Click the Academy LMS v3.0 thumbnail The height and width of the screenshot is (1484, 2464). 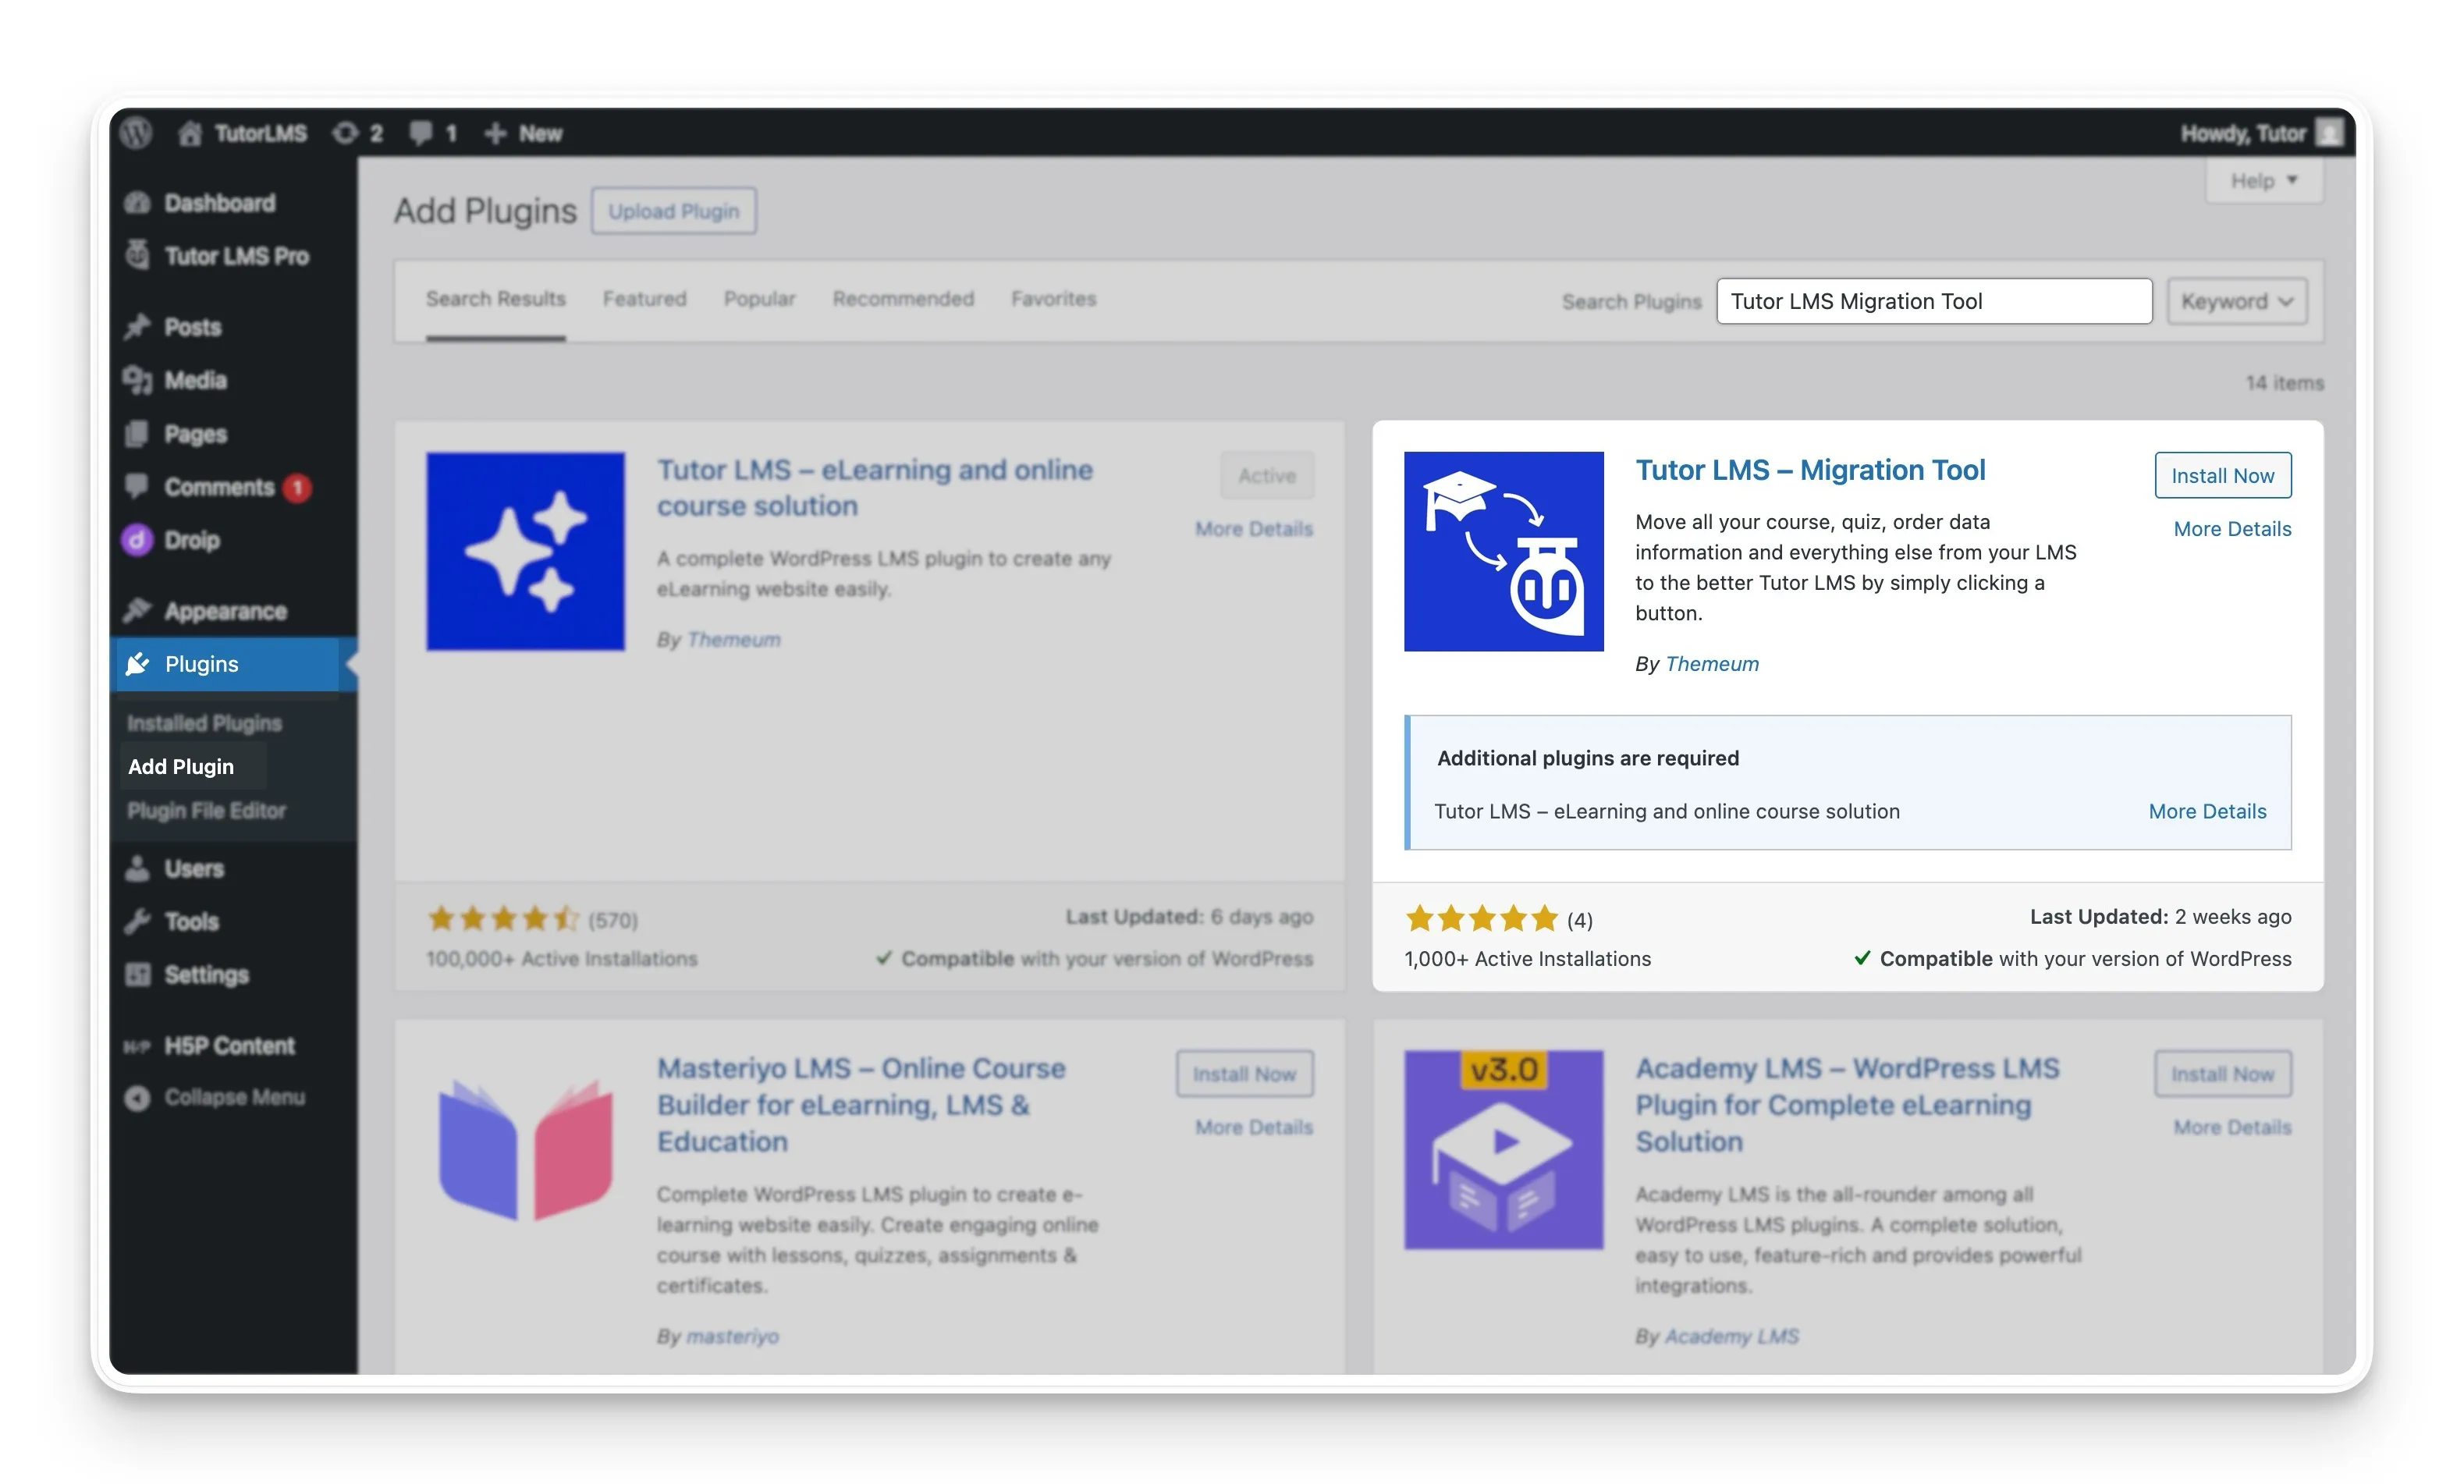[1503, 1150]
